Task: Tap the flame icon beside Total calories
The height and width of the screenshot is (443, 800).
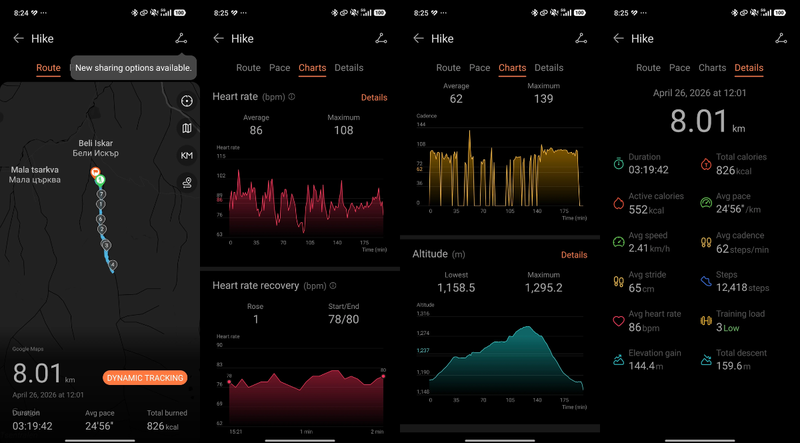Action: [x=706, y=164]
